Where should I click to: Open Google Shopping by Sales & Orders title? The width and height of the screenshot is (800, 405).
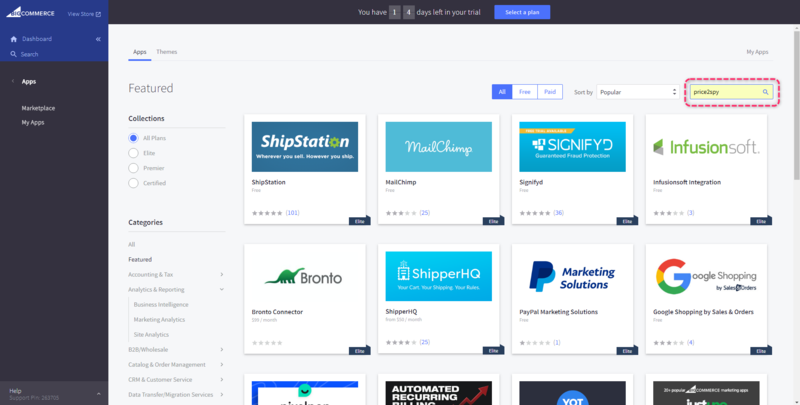[x=703, y=312]
